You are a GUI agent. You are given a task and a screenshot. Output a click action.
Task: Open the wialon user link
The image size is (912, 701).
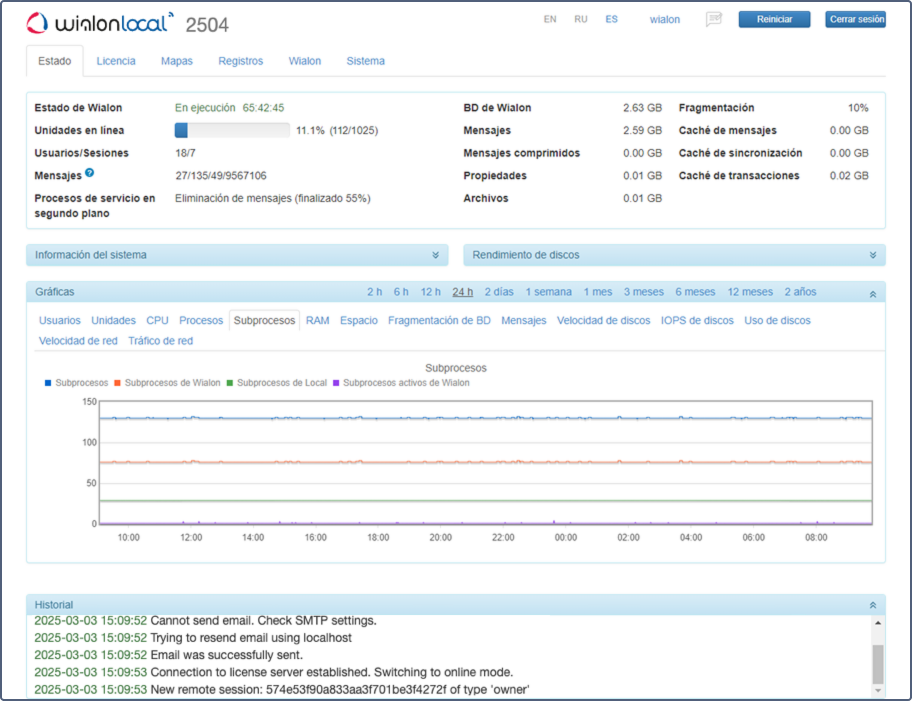[x=665, y=19]
